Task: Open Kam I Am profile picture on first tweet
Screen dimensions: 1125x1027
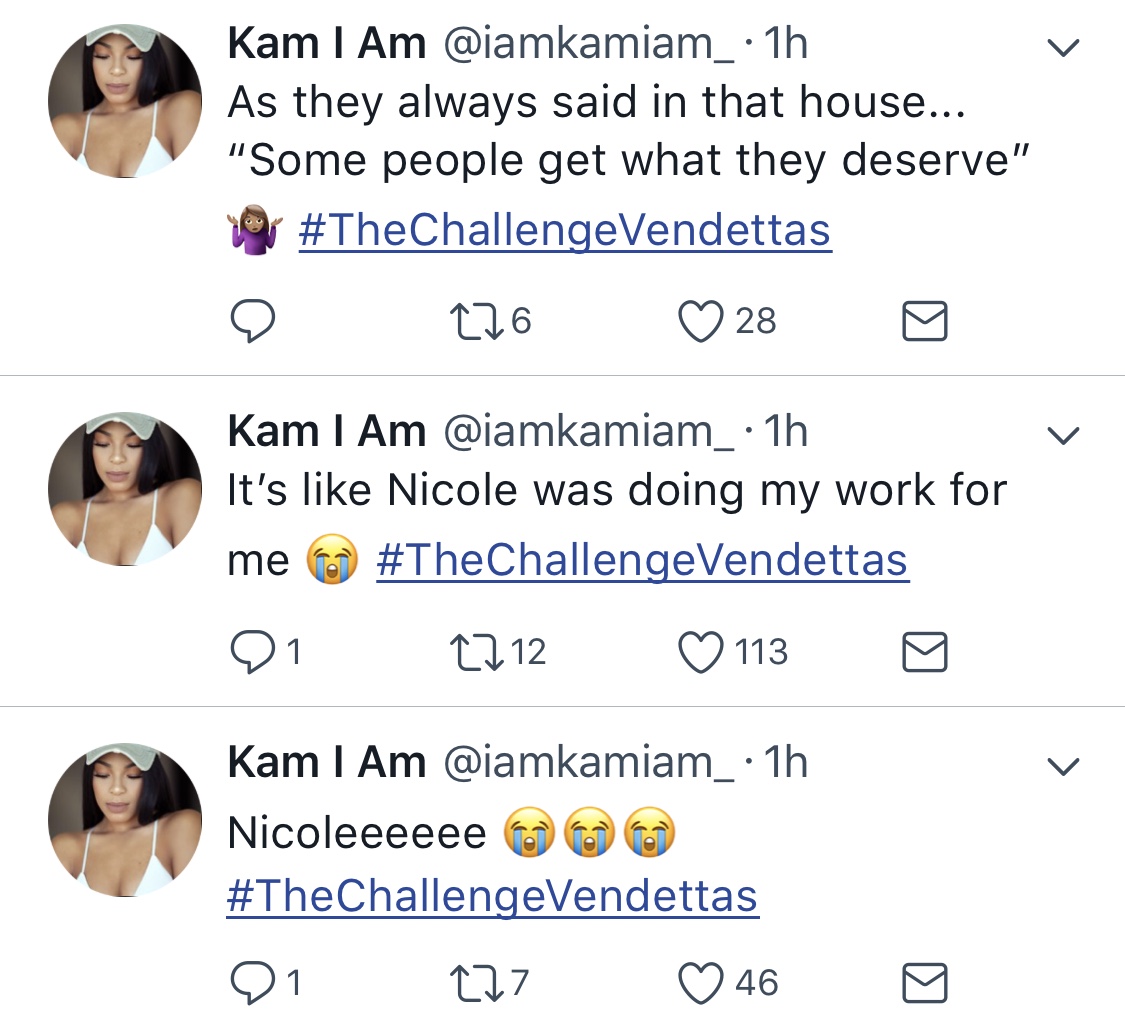Action: click(x=125, y=100)
